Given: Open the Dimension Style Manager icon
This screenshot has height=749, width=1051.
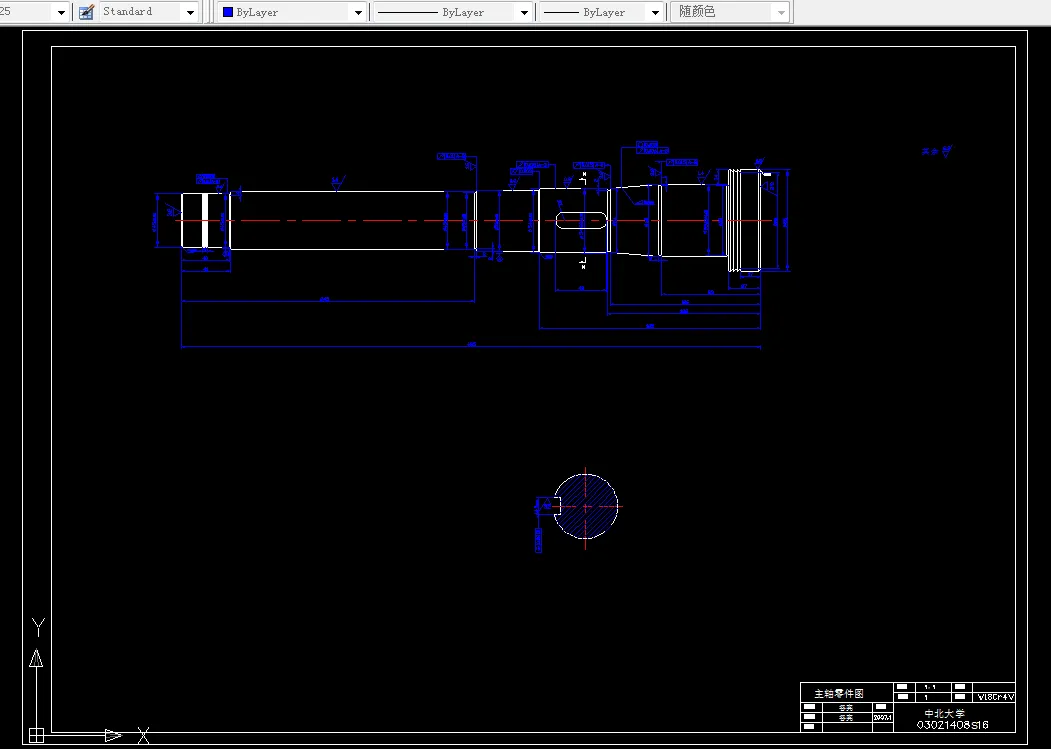Looking at the screenshot, I should [86, 12].
